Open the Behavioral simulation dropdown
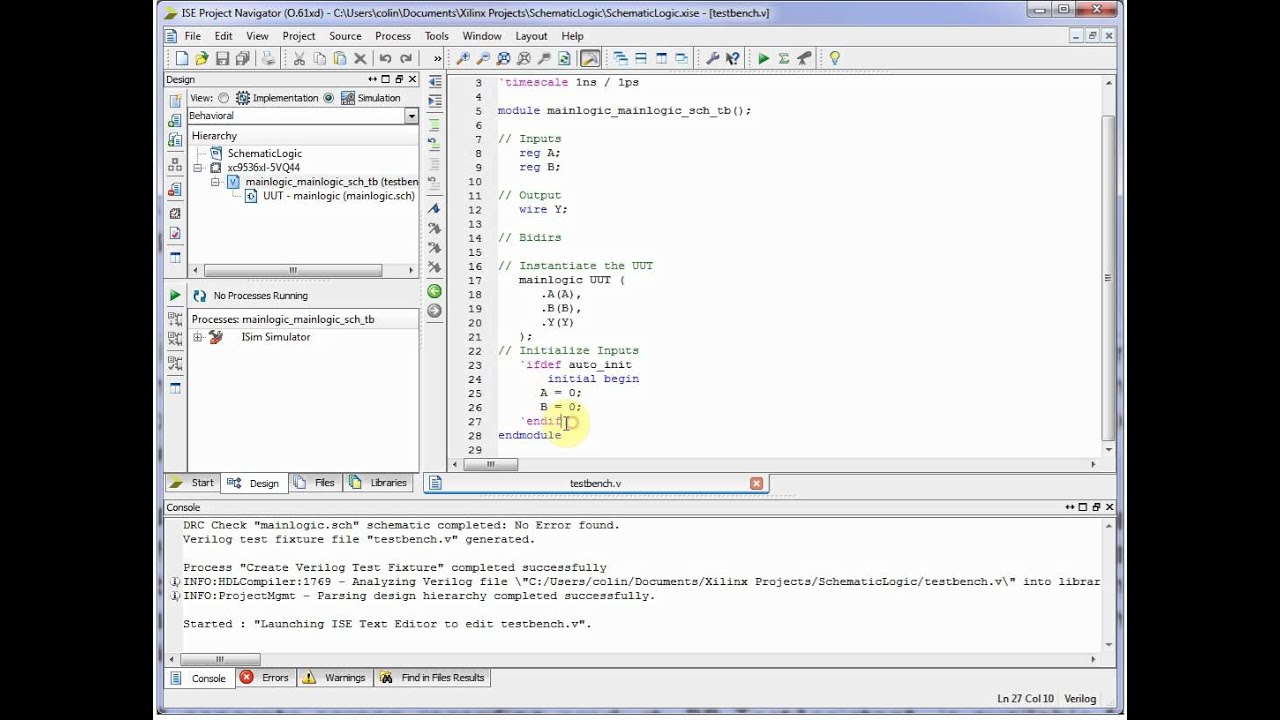 click(x=411, y=116)
